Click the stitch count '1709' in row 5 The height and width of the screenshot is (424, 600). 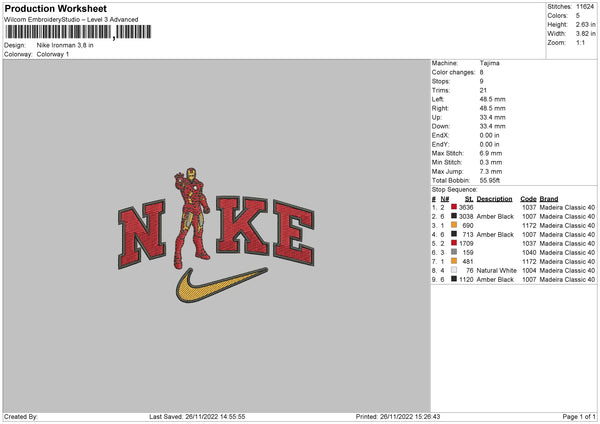click(466, 243)
